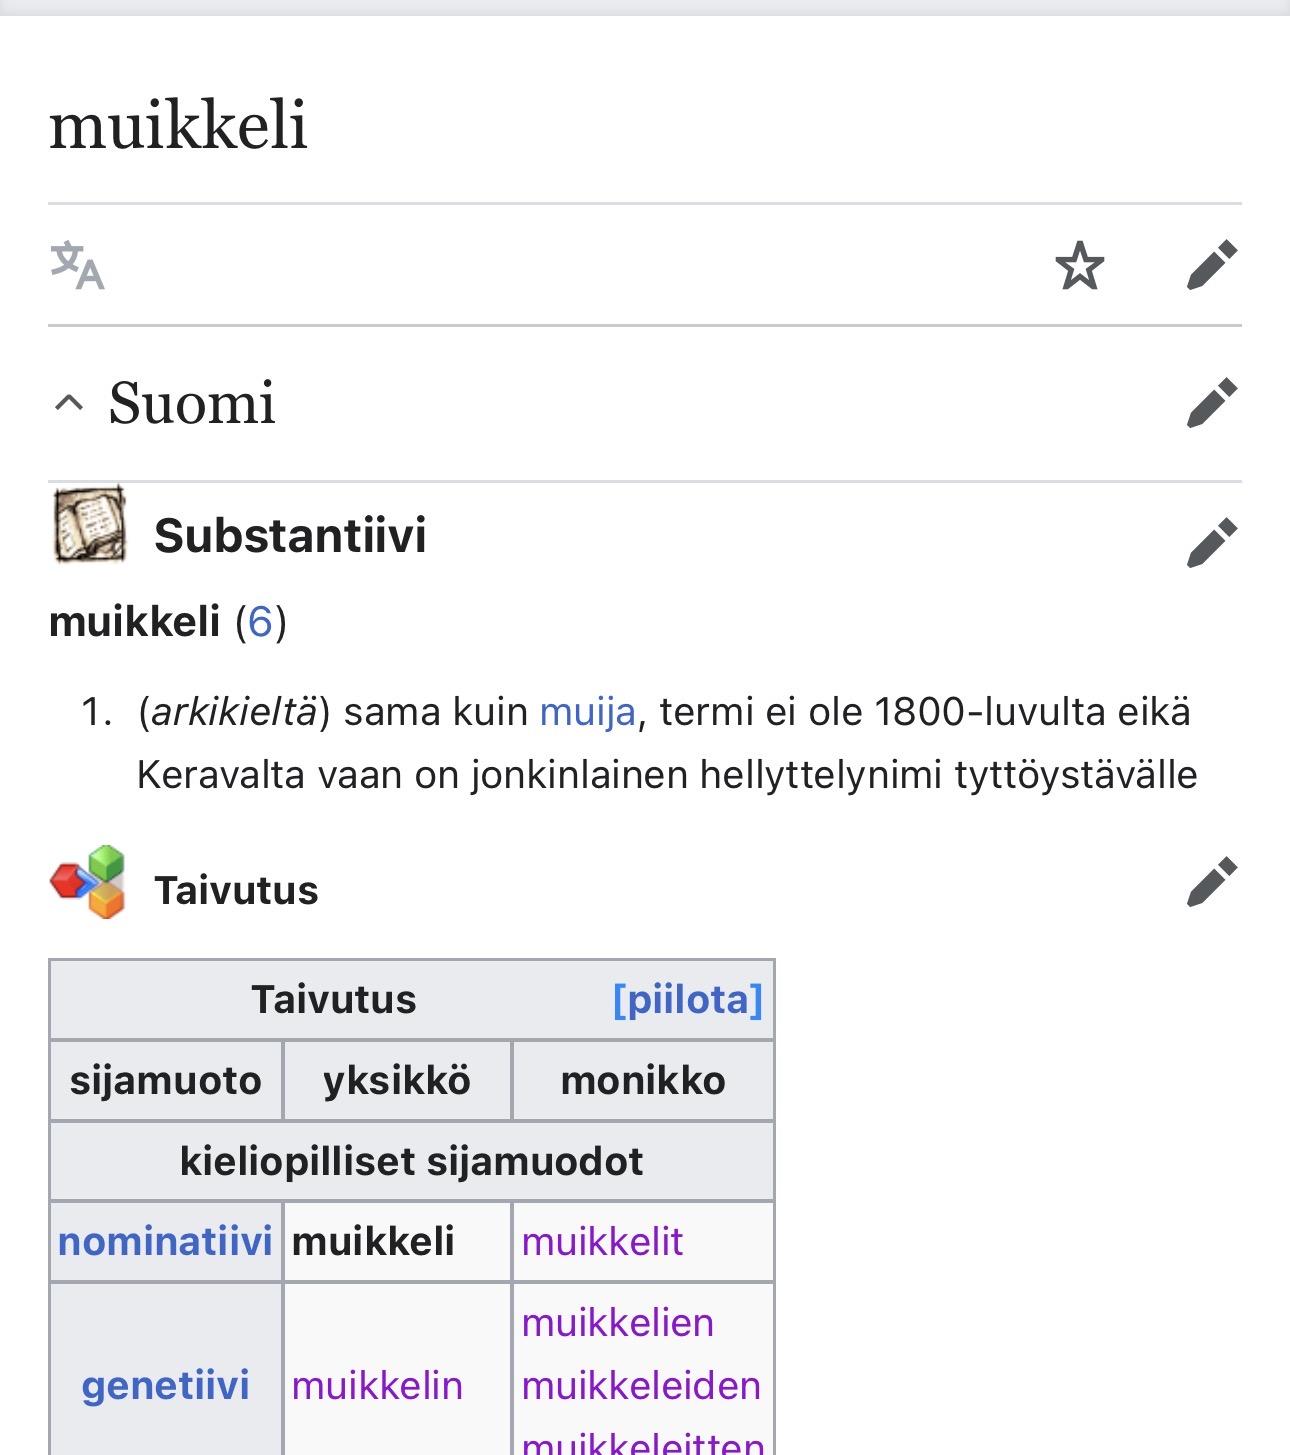The image size is (1290, 1455).
Task: Open the muikkelin genitive link
Action: (377, 1385)
